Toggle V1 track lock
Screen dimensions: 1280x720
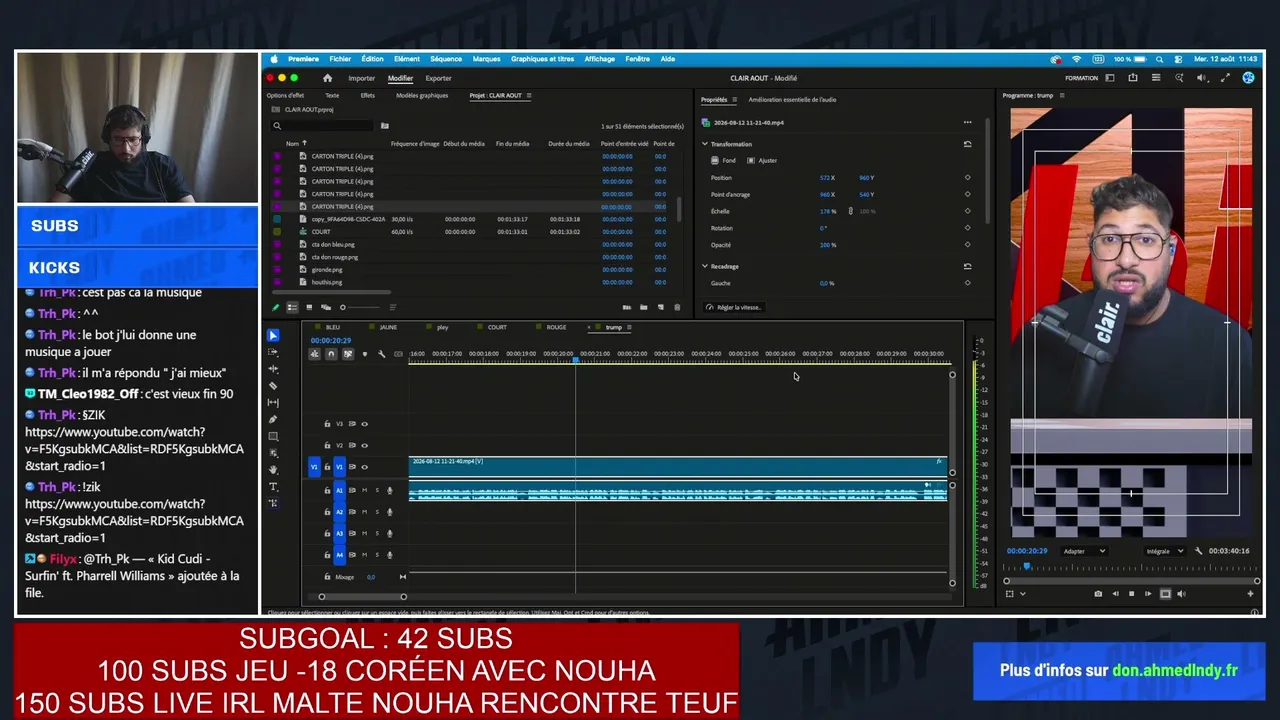(327, 467)
